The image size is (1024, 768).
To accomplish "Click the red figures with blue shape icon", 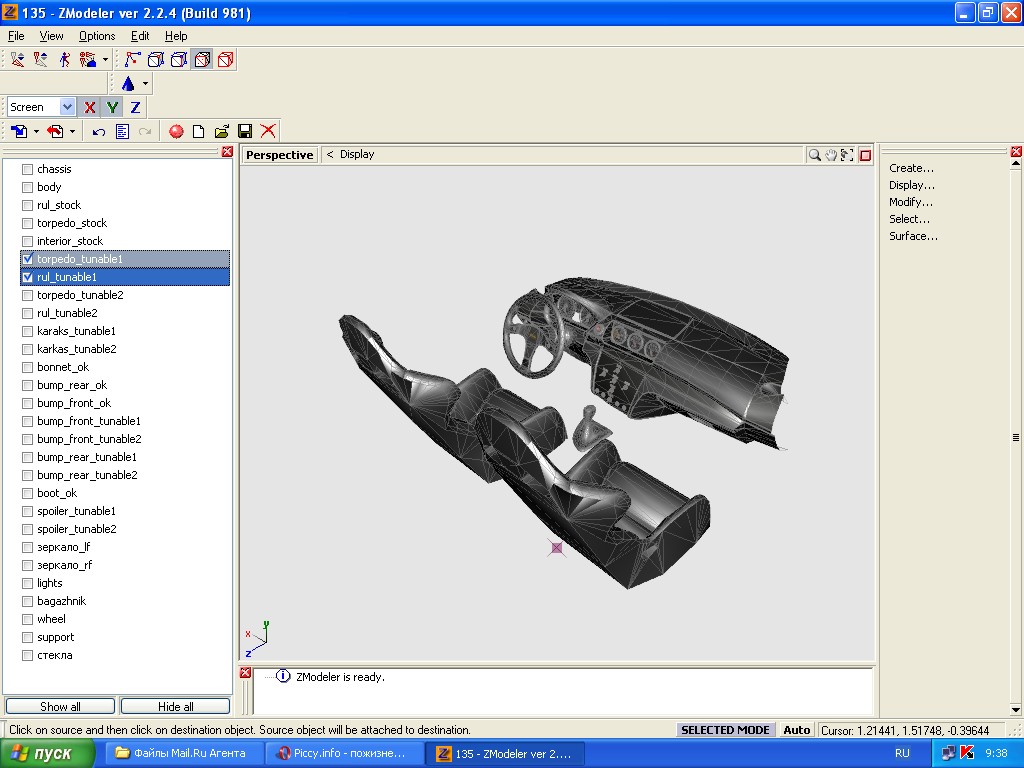I will pyautogui.click(x=88, y=59).
